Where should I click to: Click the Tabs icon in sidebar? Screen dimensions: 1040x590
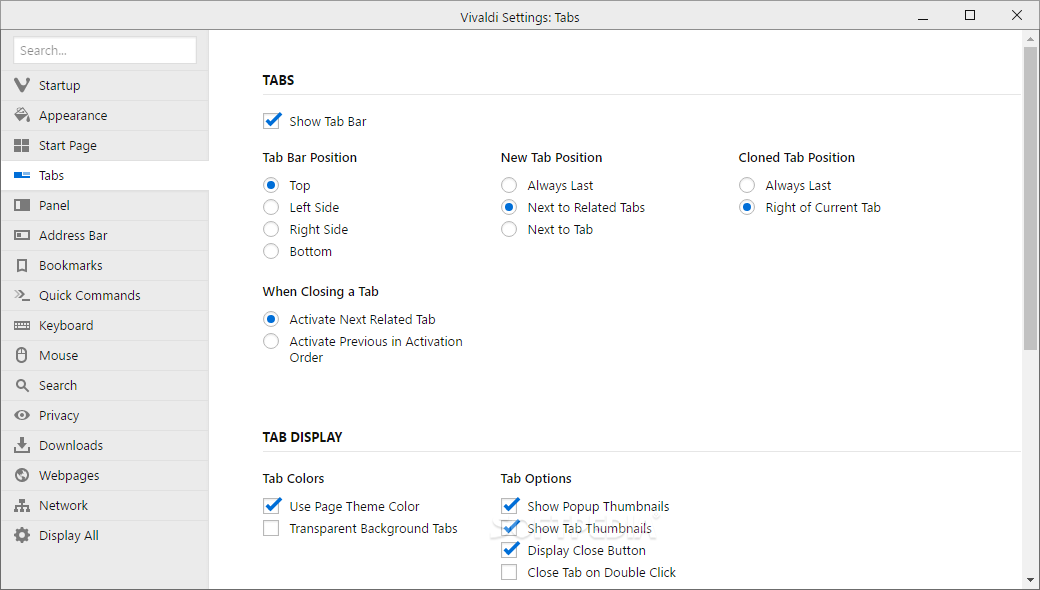click(x=22, y=175)
